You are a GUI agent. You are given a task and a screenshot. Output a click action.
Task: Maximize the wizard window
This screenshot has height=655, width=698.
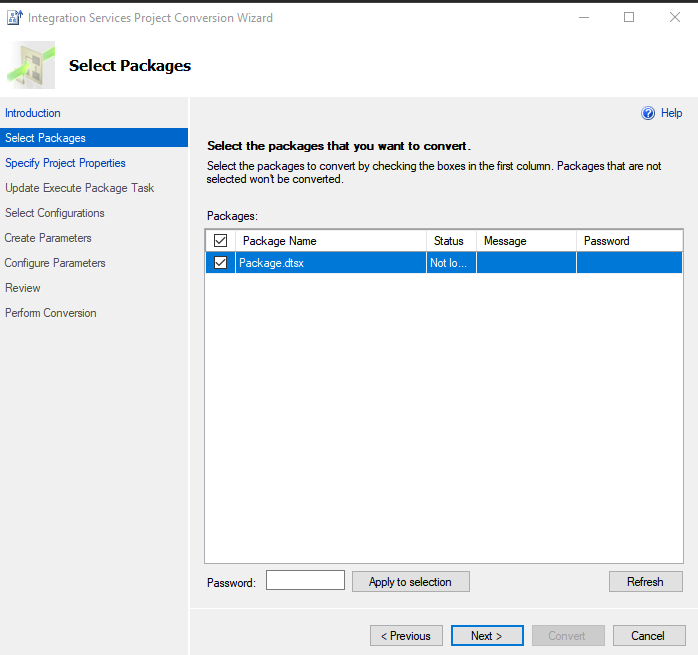[629, 17]
